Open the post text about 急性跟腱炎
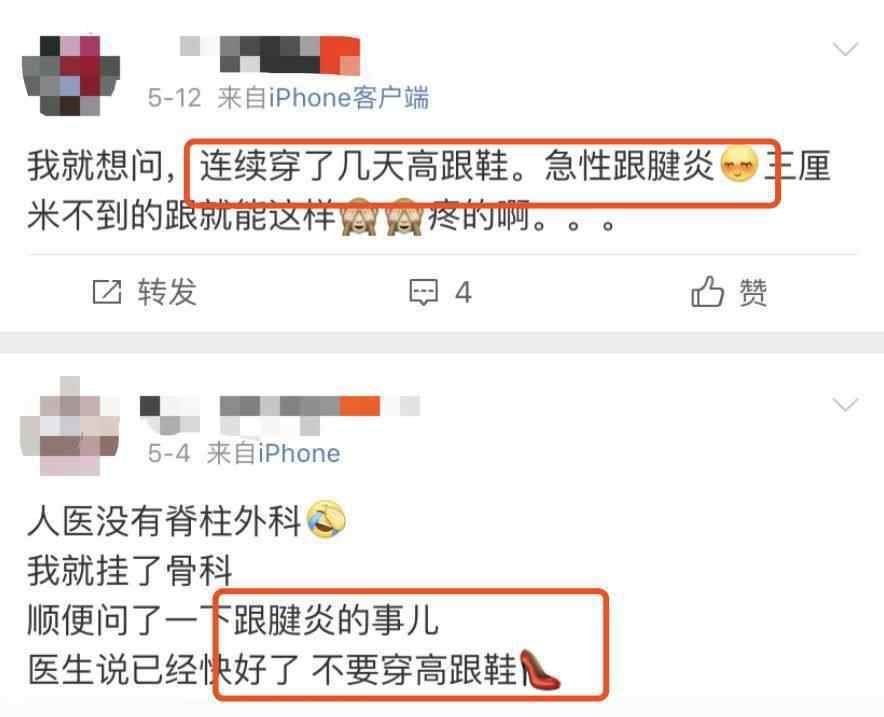 (429, 191)
